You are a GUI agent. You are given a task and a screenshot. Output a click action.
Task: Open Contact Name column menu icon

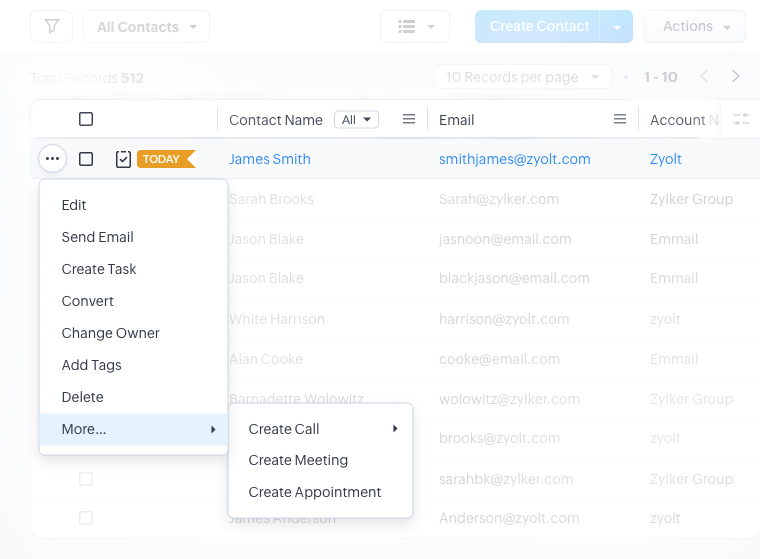[x=408, y=120]
